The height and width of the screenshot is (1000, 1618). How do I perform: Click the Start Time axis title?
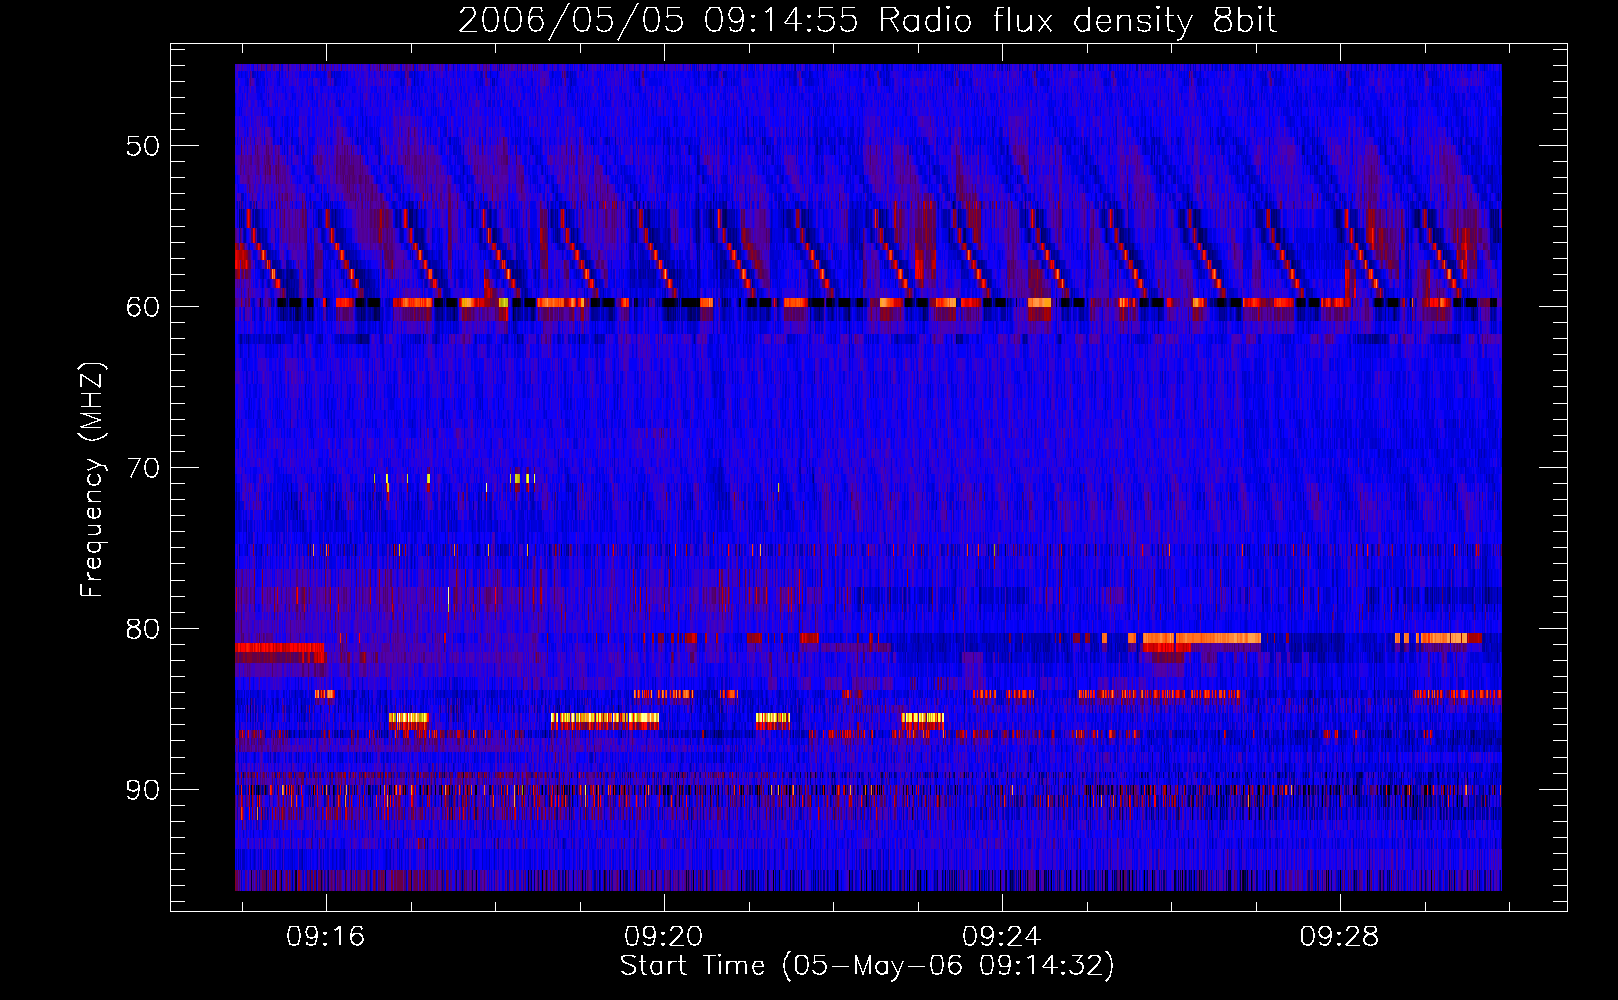point(867,966)
